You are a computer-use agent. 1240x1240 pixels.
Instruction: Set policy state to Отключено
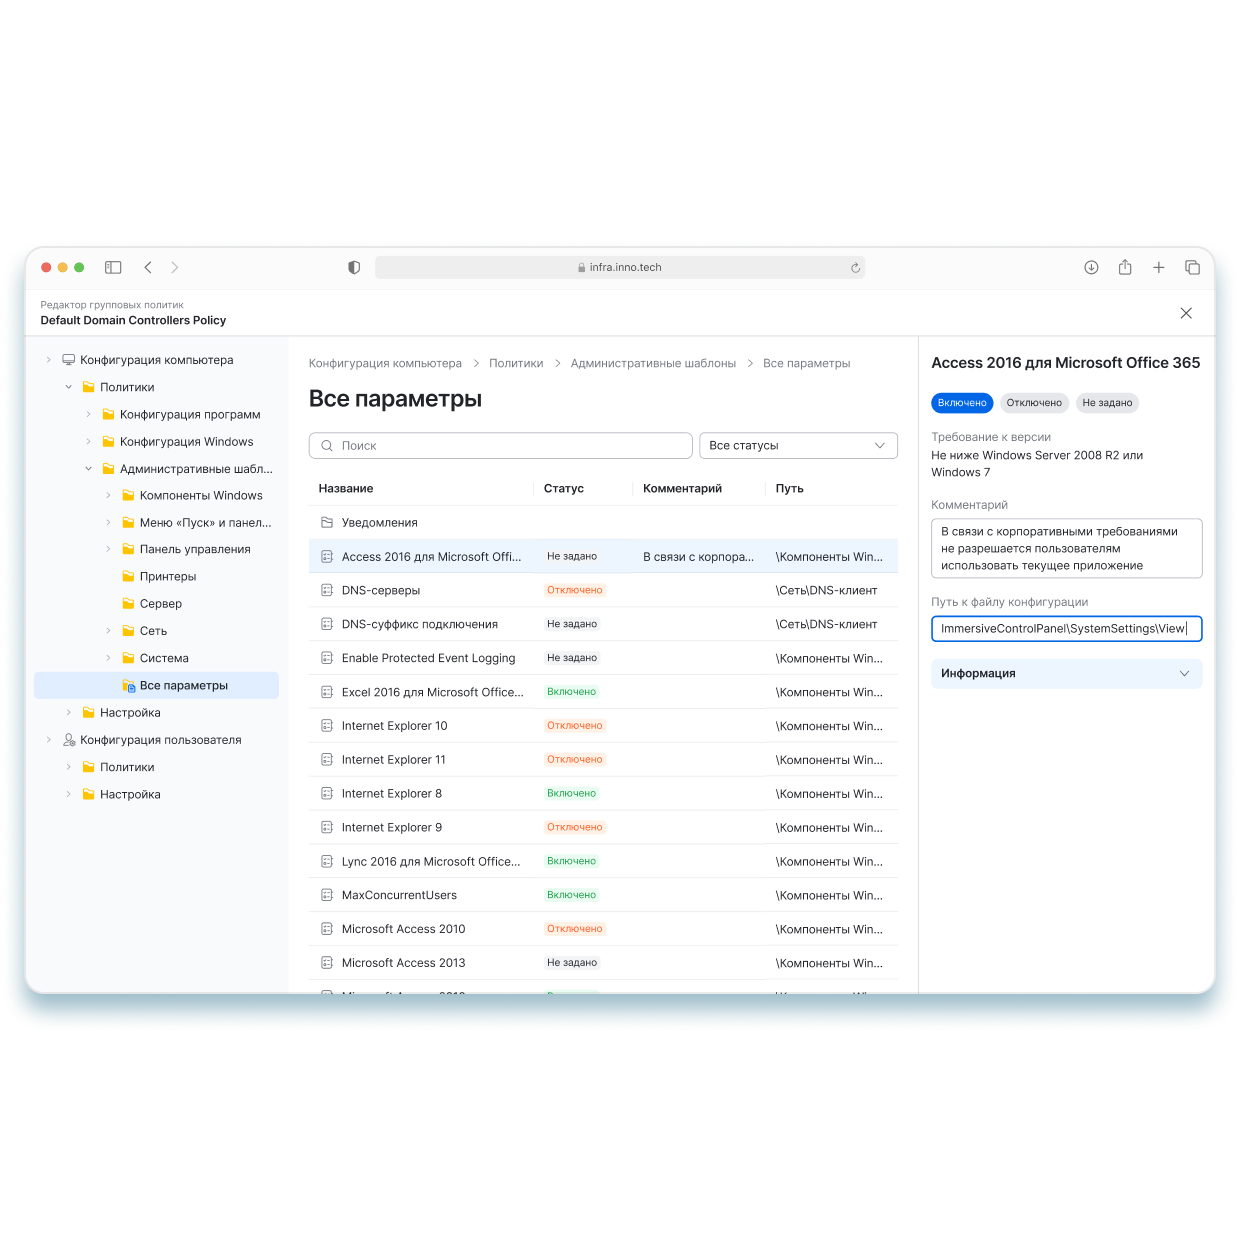(x=1034, y=403)
